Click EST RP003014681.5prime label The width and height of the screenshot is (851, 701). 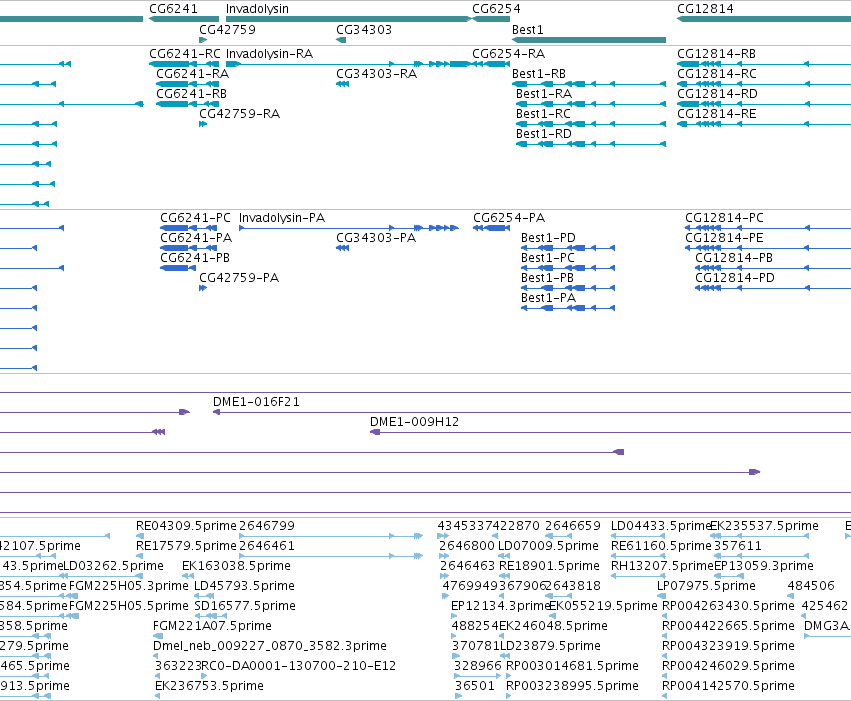tap(572, 666)
